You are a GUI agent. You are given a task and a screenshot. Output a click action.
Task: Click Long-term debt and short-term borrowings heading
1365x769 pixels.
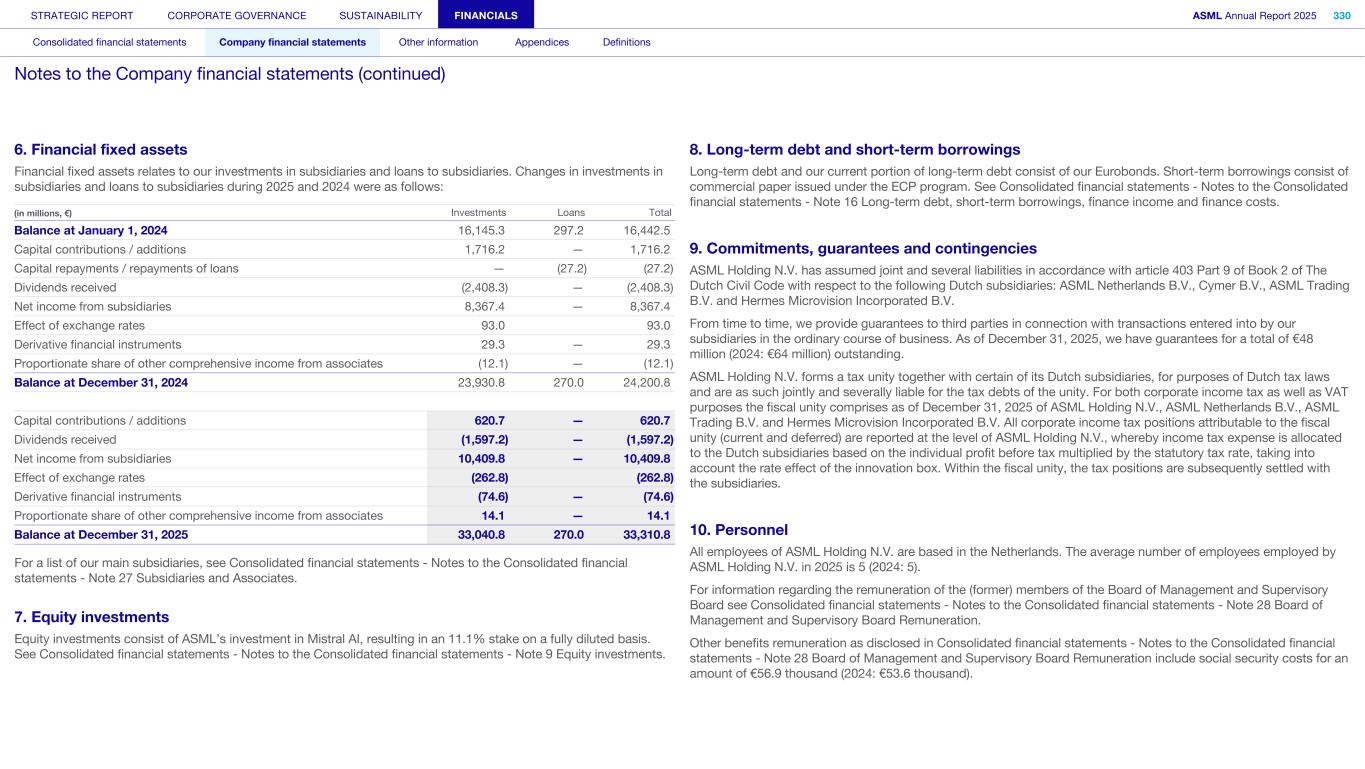(855, 149)
